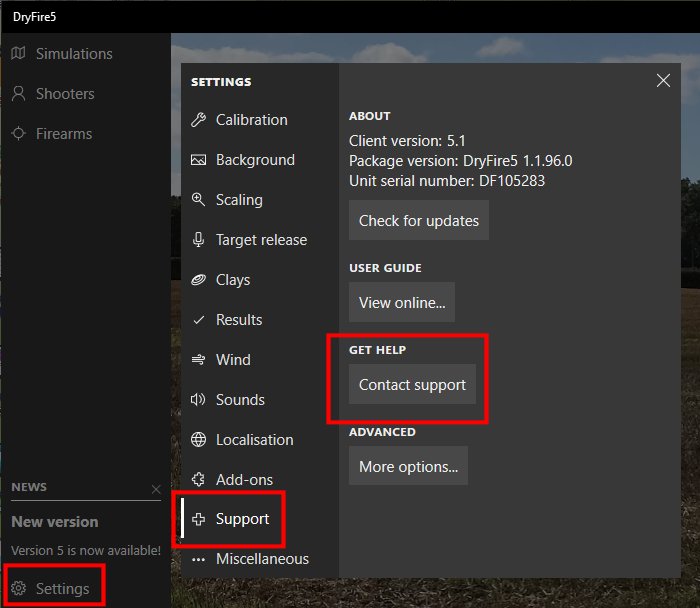Select the Wind icon

198,360
